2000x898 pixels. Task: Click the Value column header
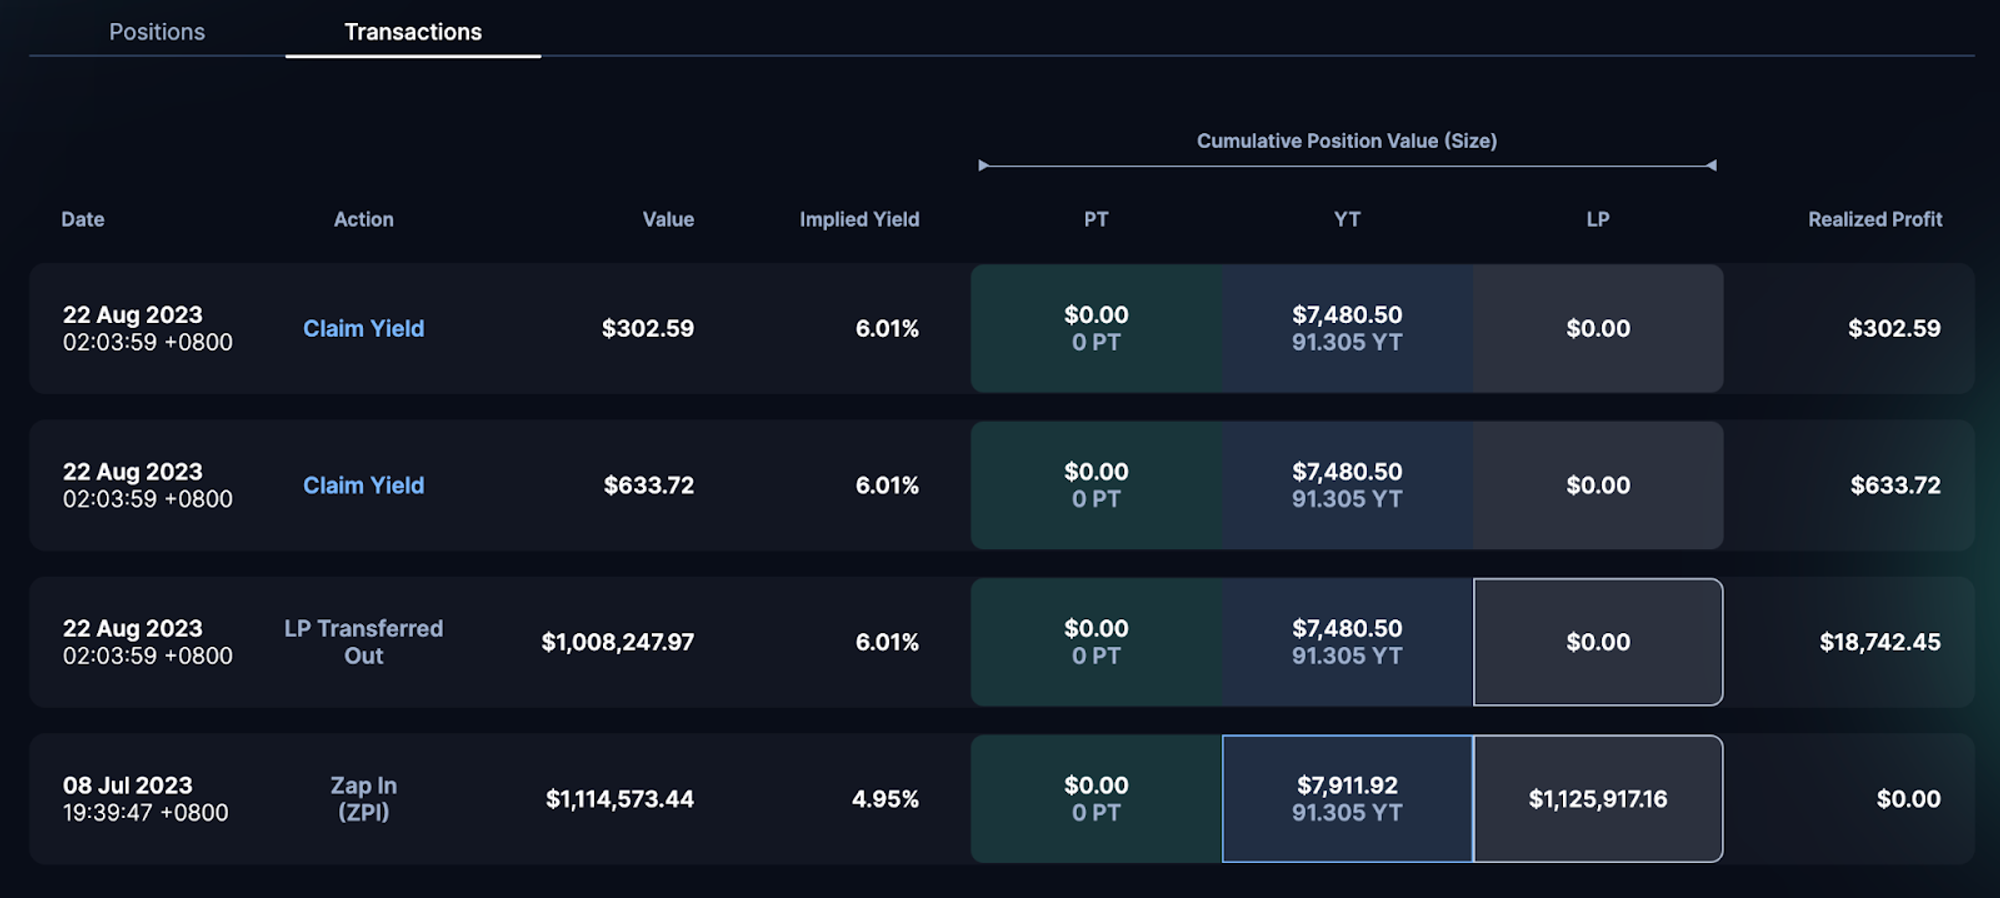tap(667, 219)
